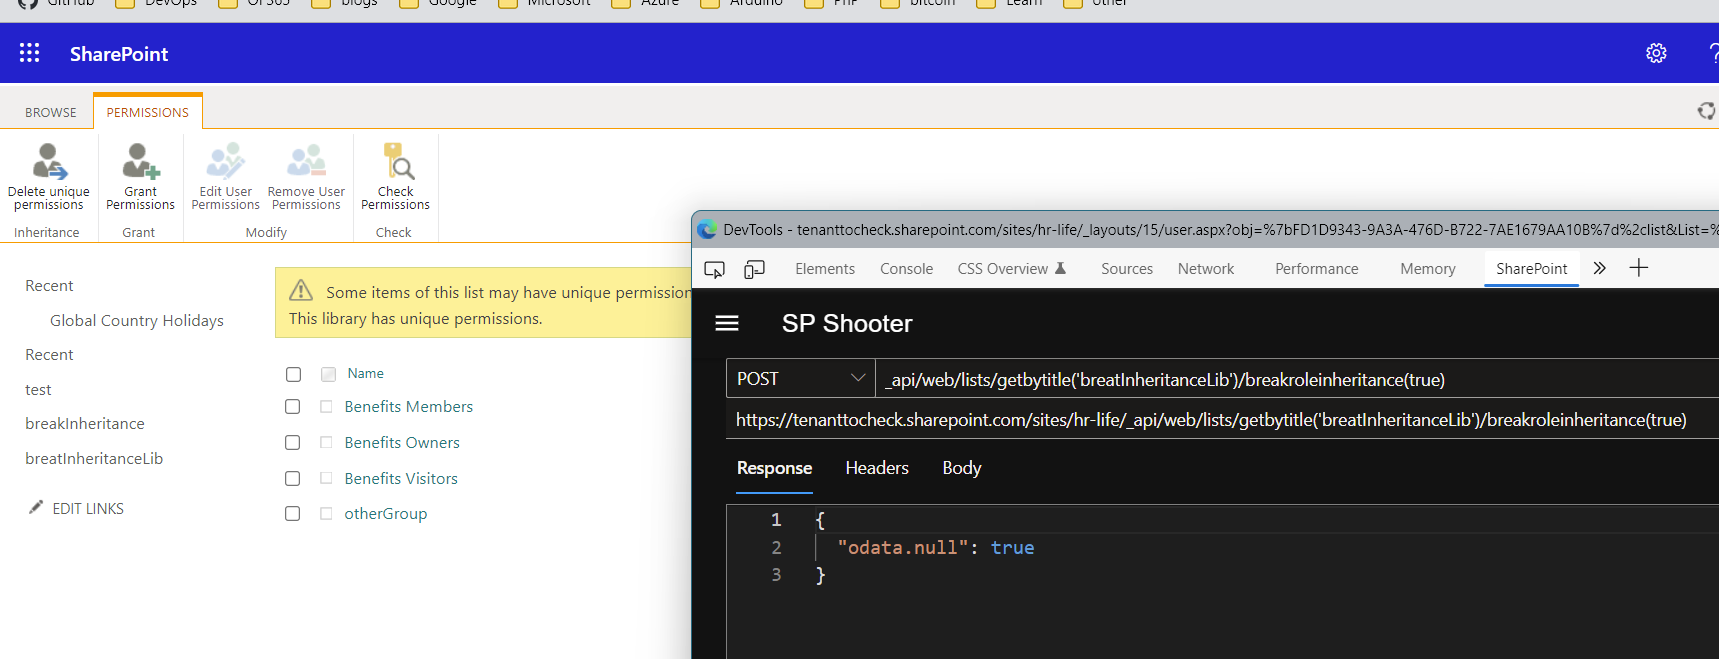Image resolution: width=1719 pixels, height=659 pixels.
Task: Toggle the select-all checkbox in Name header
Action: coord(293,374)
